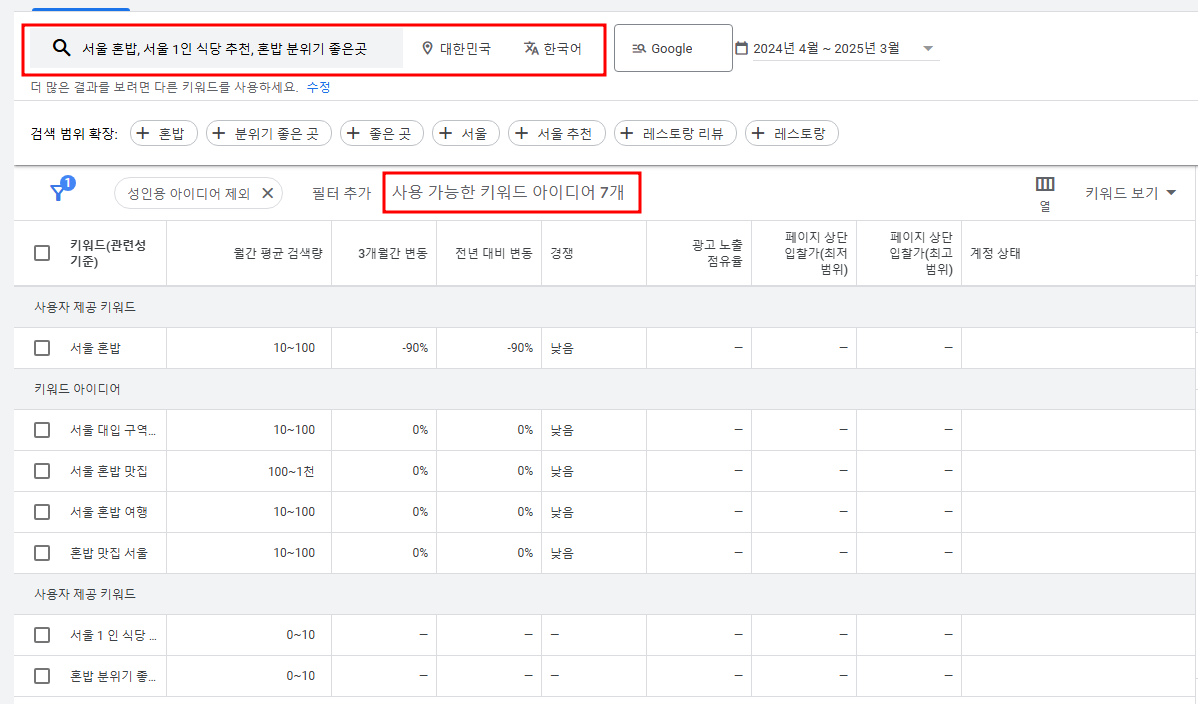Click the keyword 혼밥 맛집 서울

pyautogui.click(x=109, y=553)
